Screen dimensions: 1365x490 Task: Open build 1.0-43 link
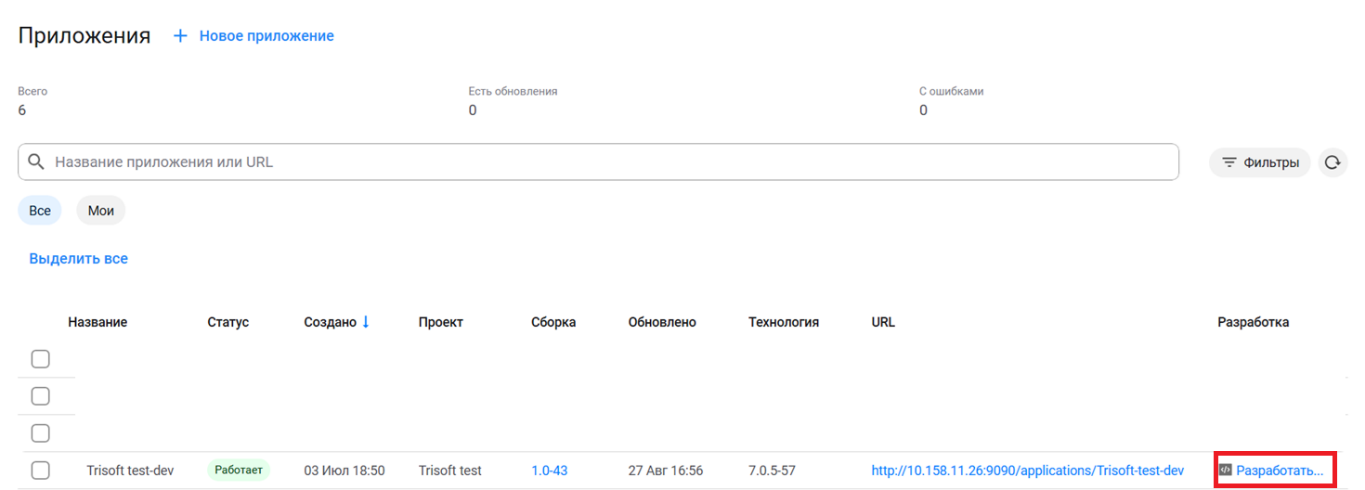(x=549, y=470)
